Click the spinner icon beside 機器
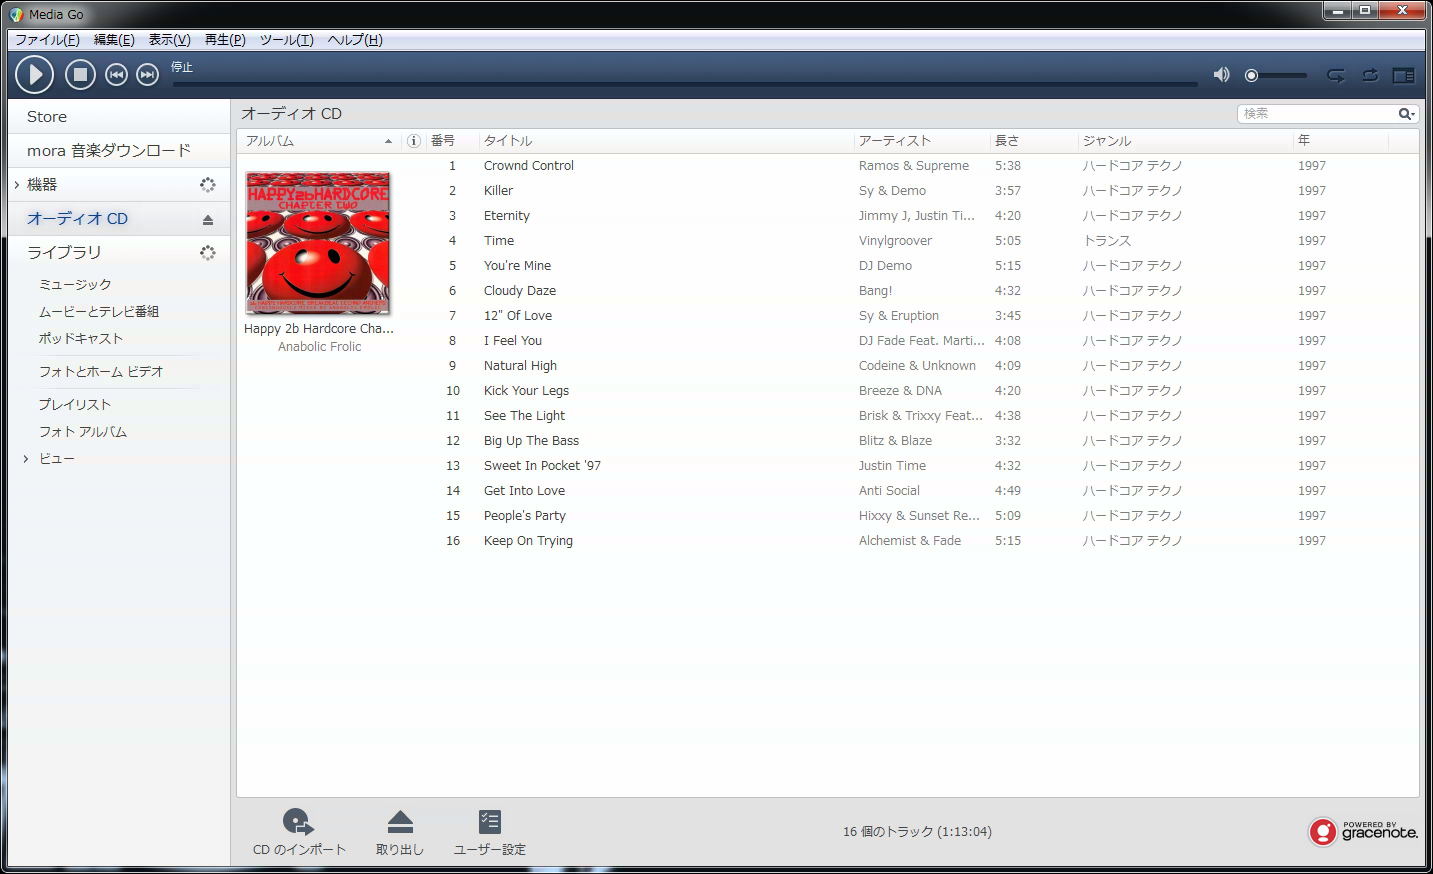This screenshot has width=1433, height=874. [207, 184]
